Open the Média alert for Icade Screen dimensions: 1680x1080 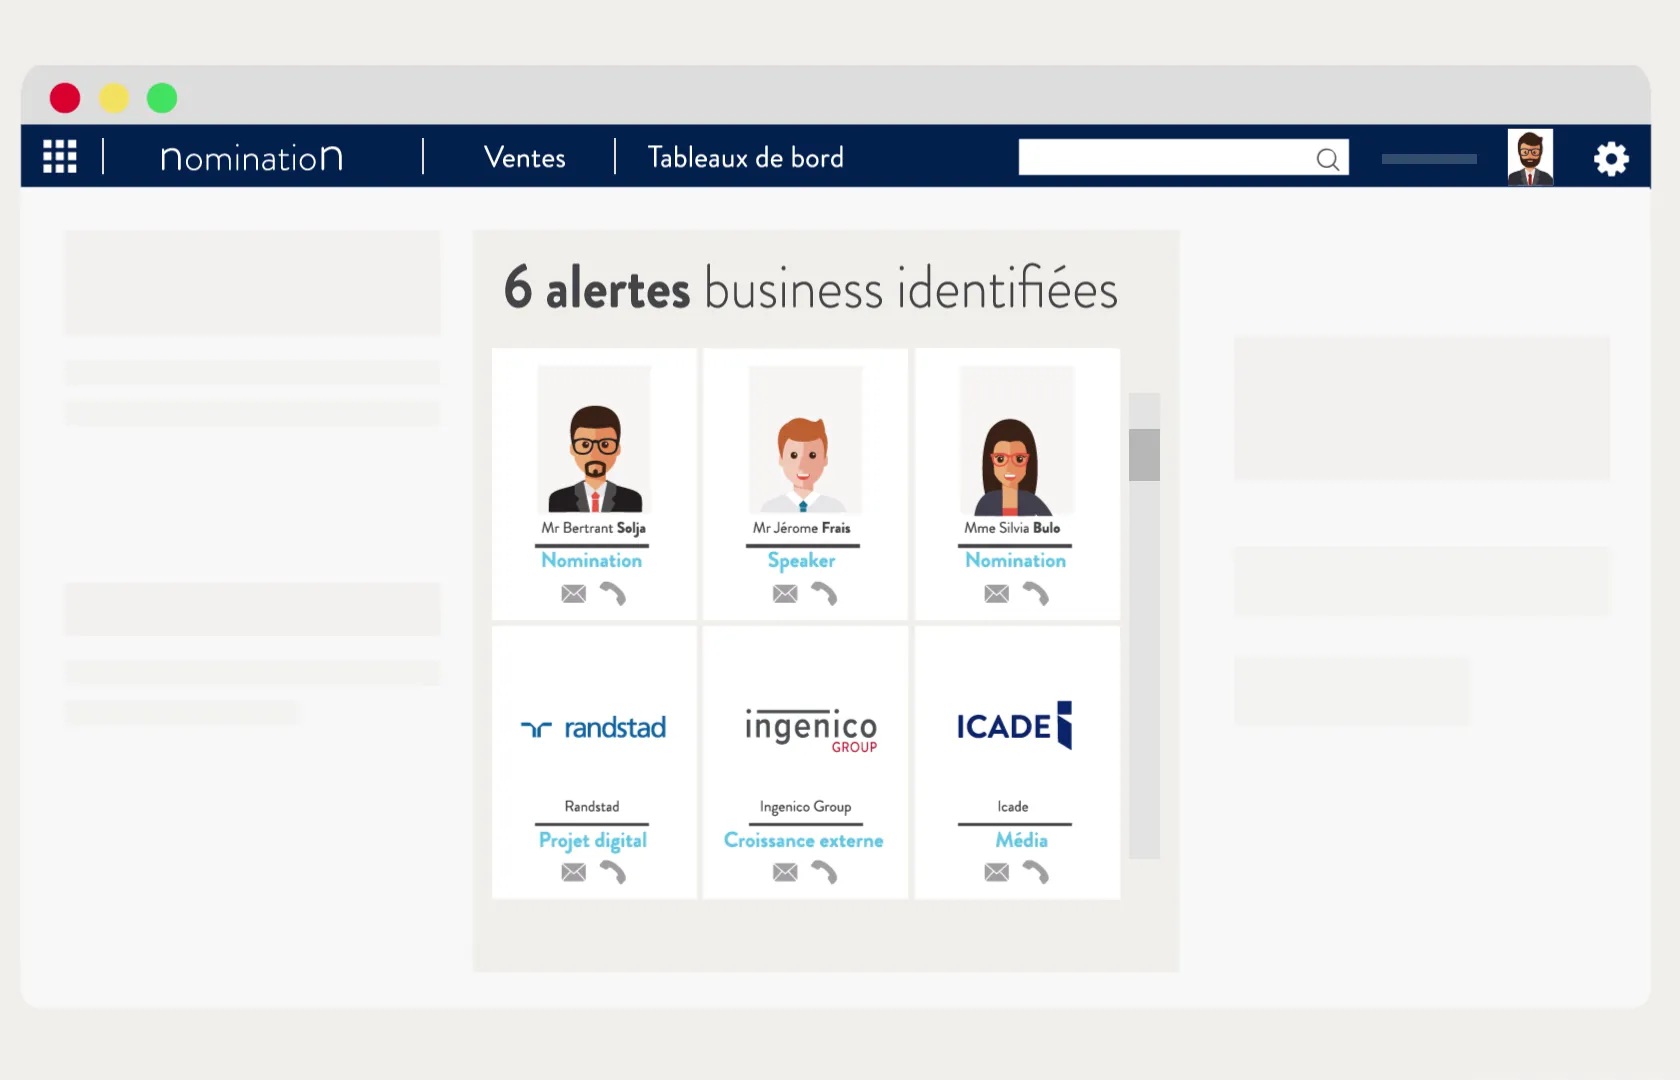click(1022, 841)
